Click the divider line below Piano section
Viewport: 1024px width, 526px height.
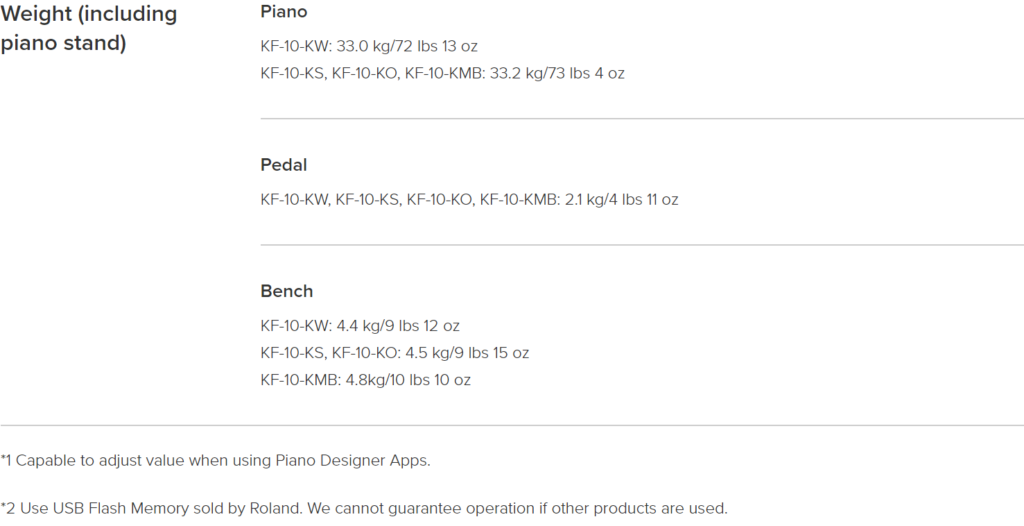tap(642, 119)
